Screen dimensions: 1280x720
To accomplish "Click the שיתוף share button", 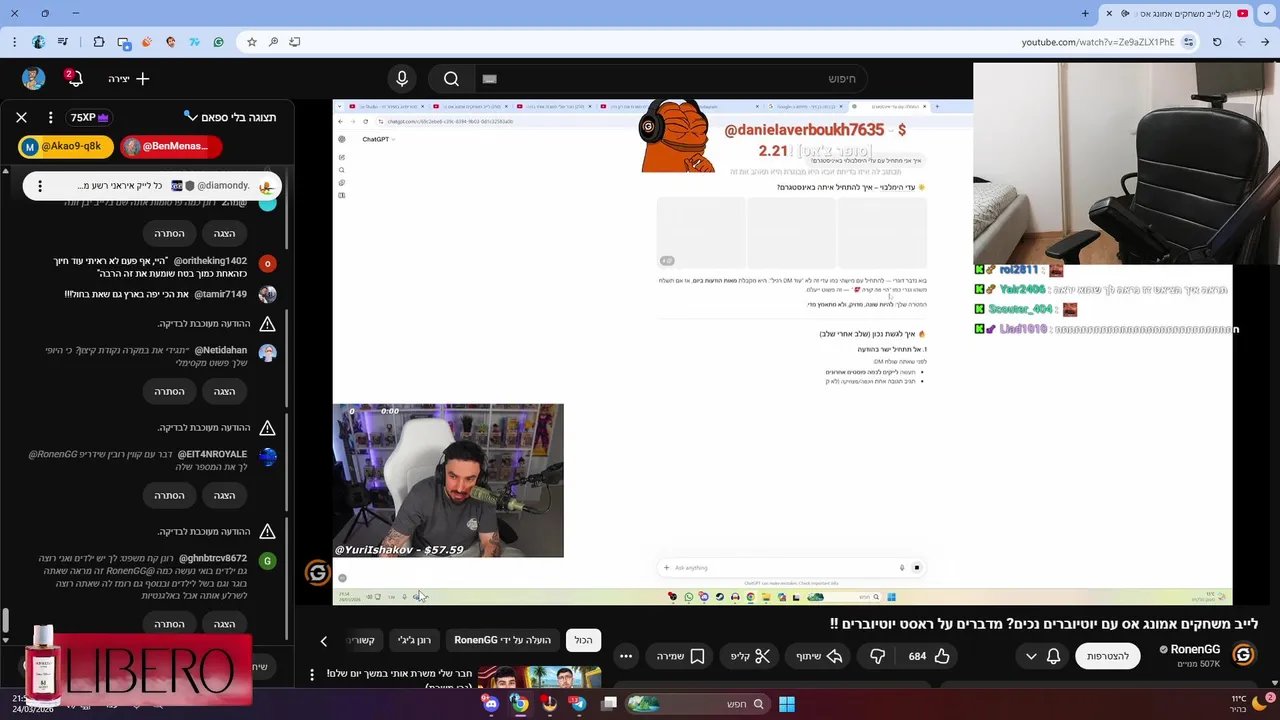I will point(819,656).
